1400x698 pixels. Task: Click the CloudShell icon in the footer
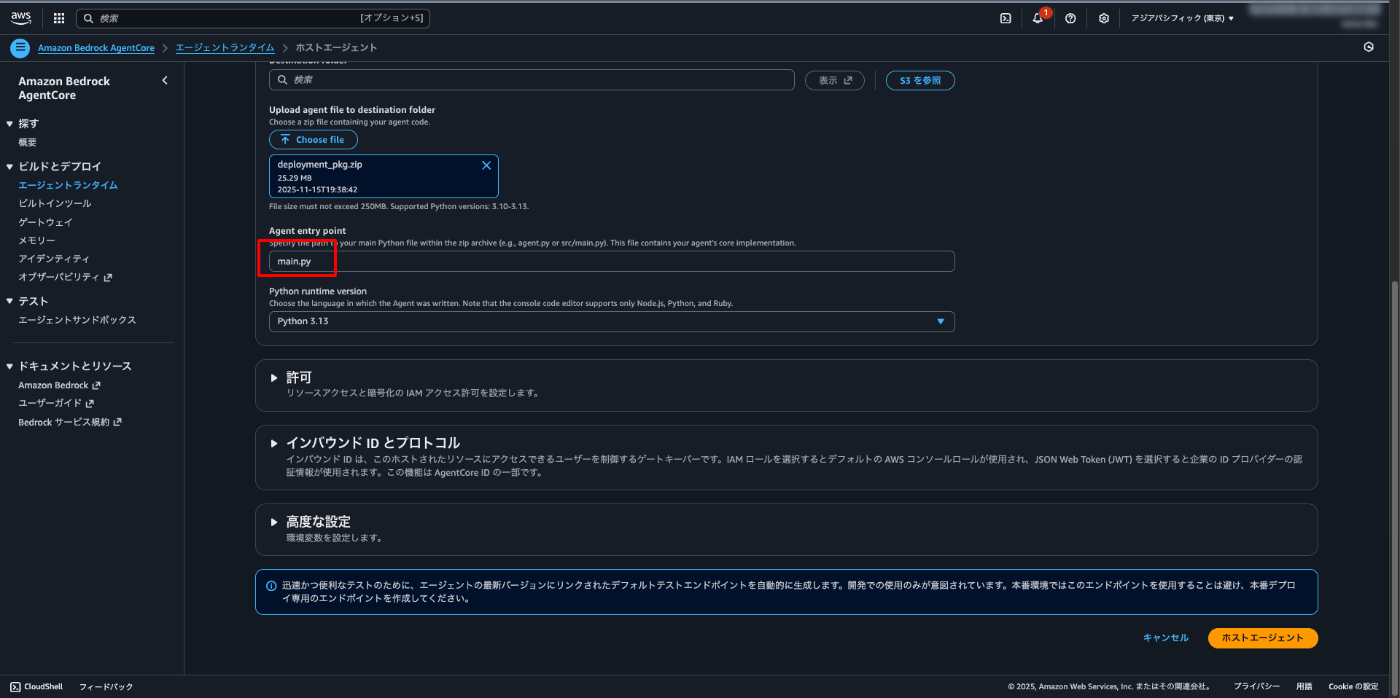(x=15, y=687)
